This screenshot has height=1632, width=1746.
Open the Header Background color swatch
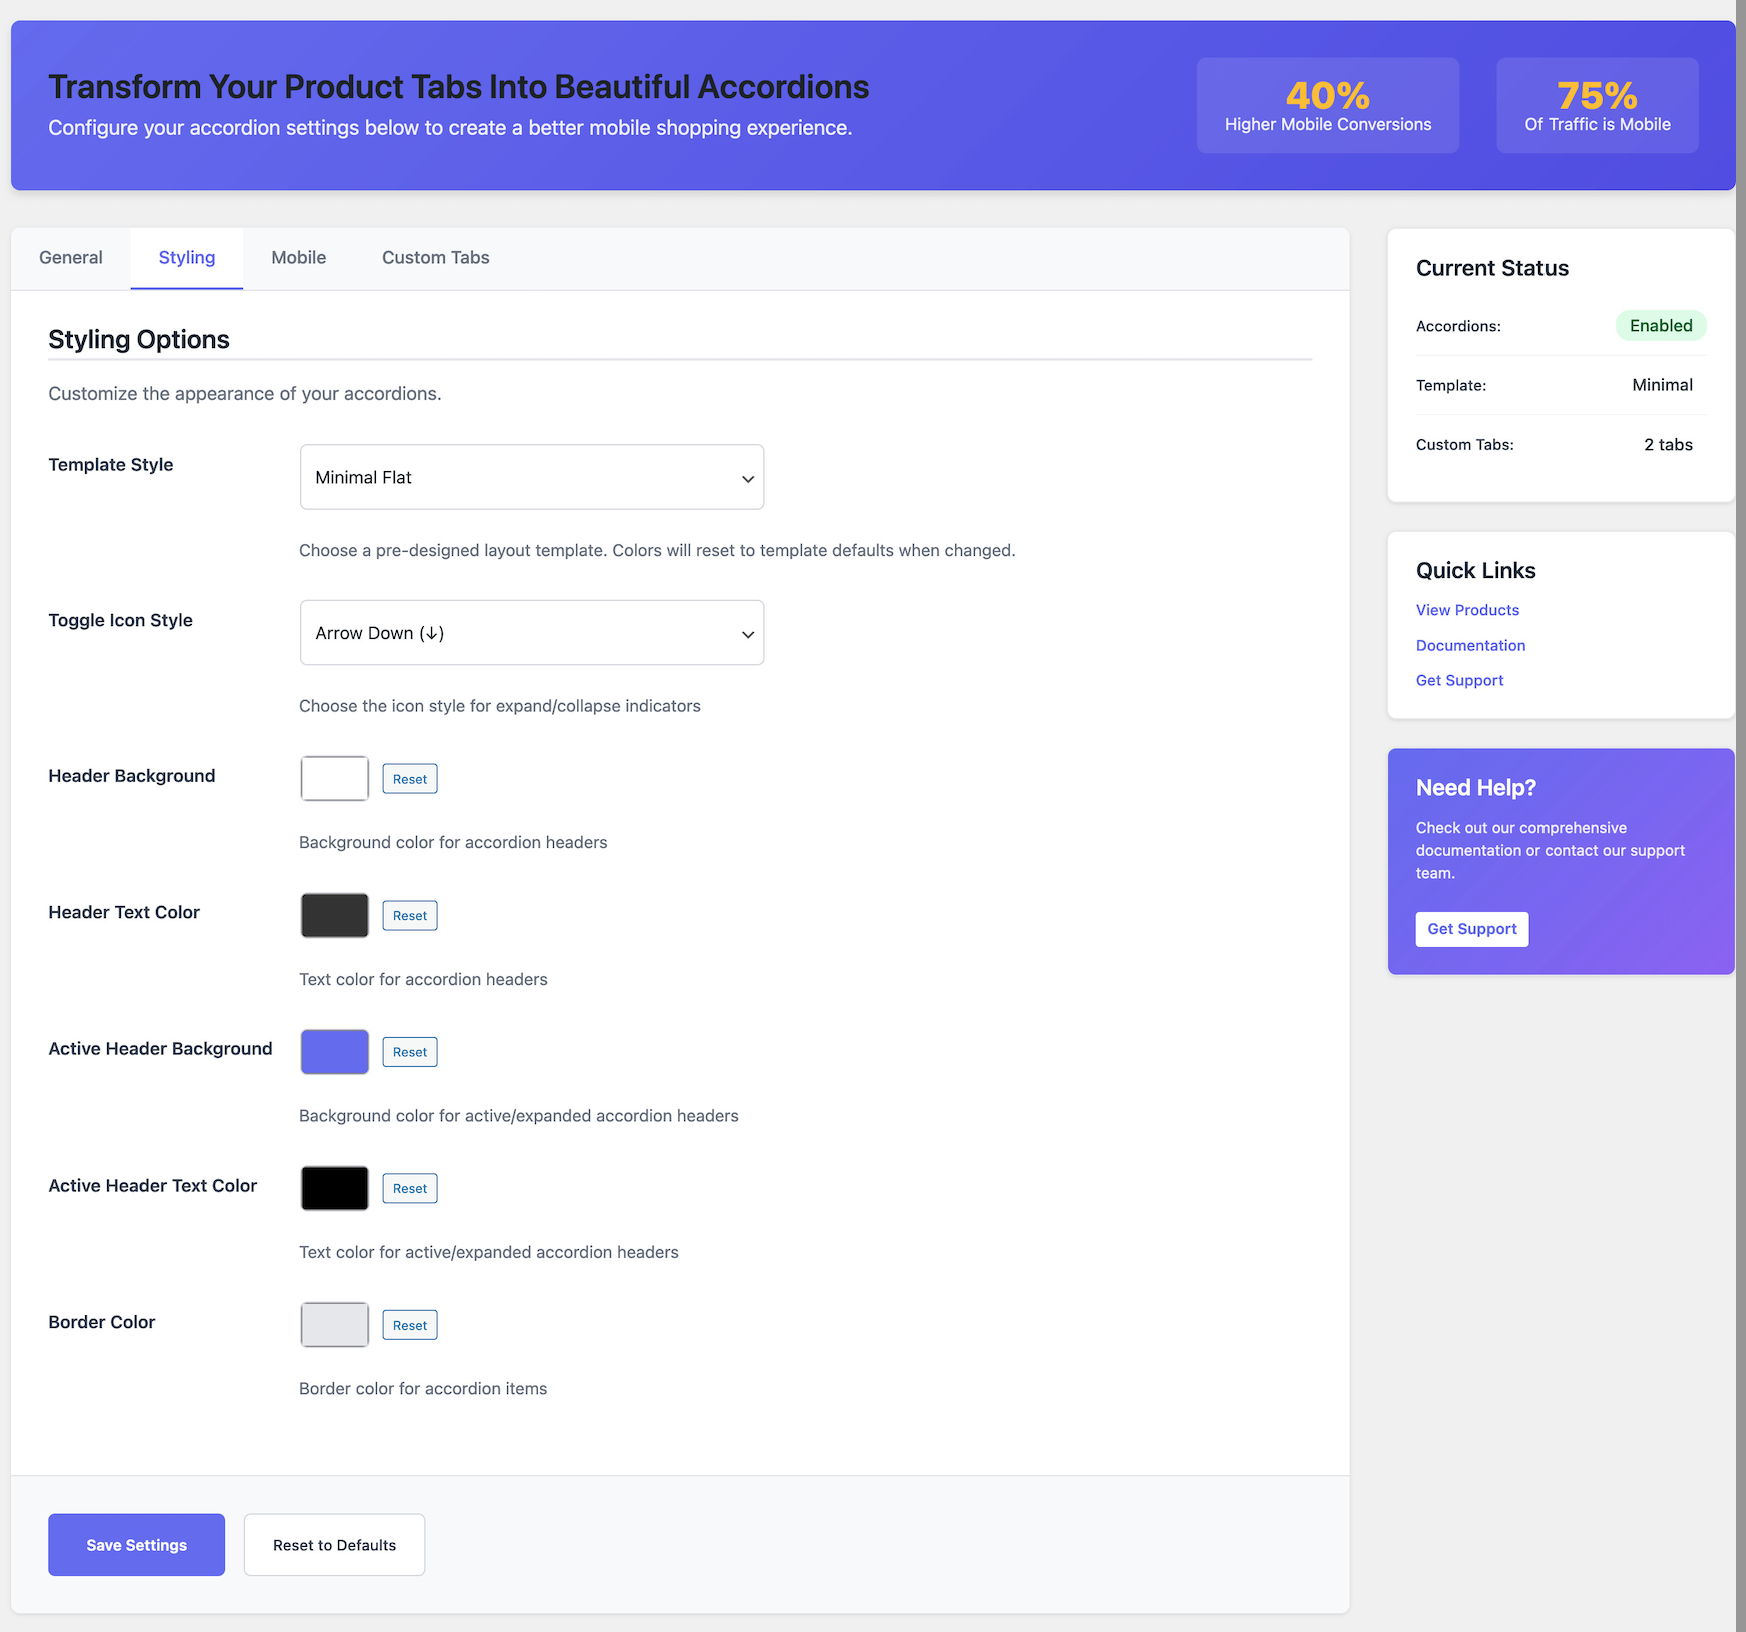point(335,779)
